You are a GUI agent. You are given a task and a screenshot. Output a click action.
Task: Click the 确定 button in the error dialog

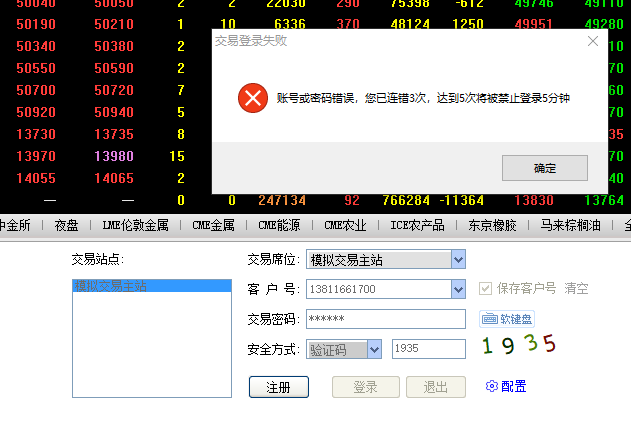544,168
